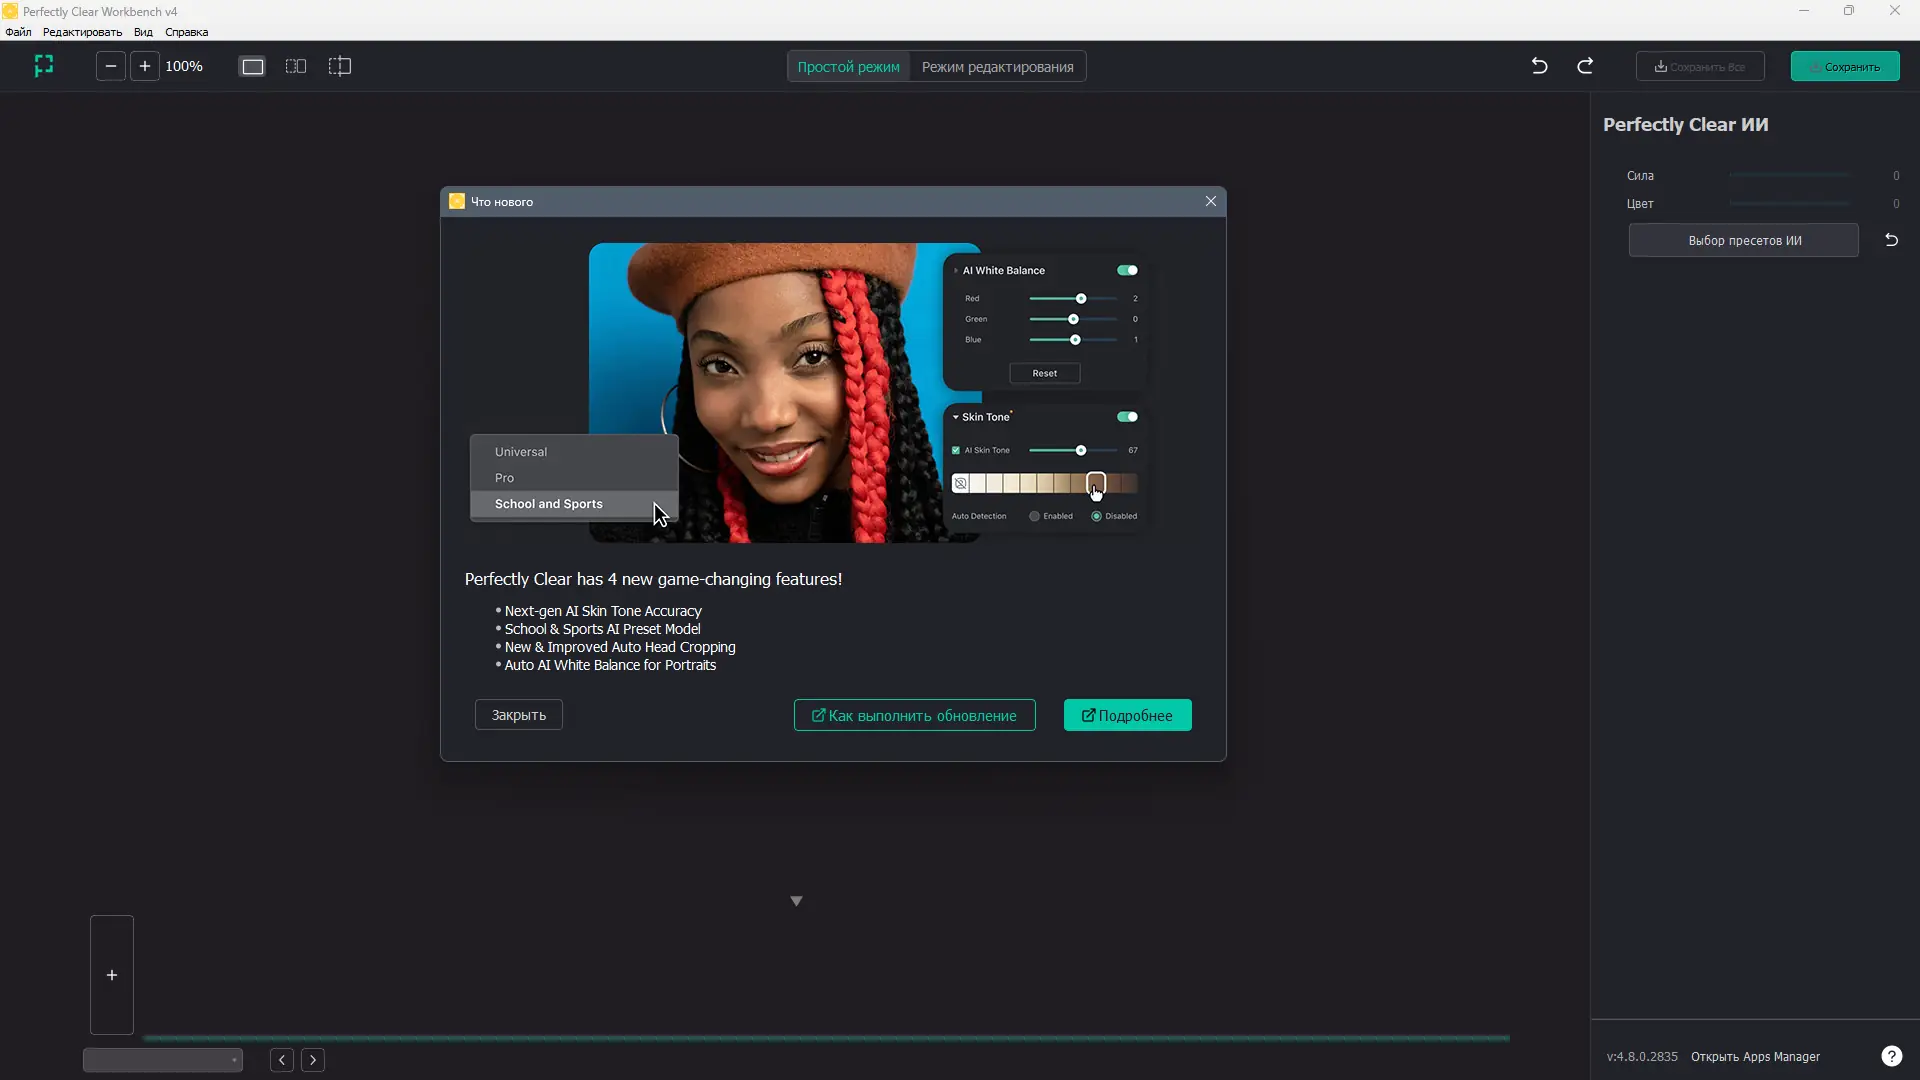Reset AI presets with the revert arrow
1920x1080 pixels.
point(1891,240)
